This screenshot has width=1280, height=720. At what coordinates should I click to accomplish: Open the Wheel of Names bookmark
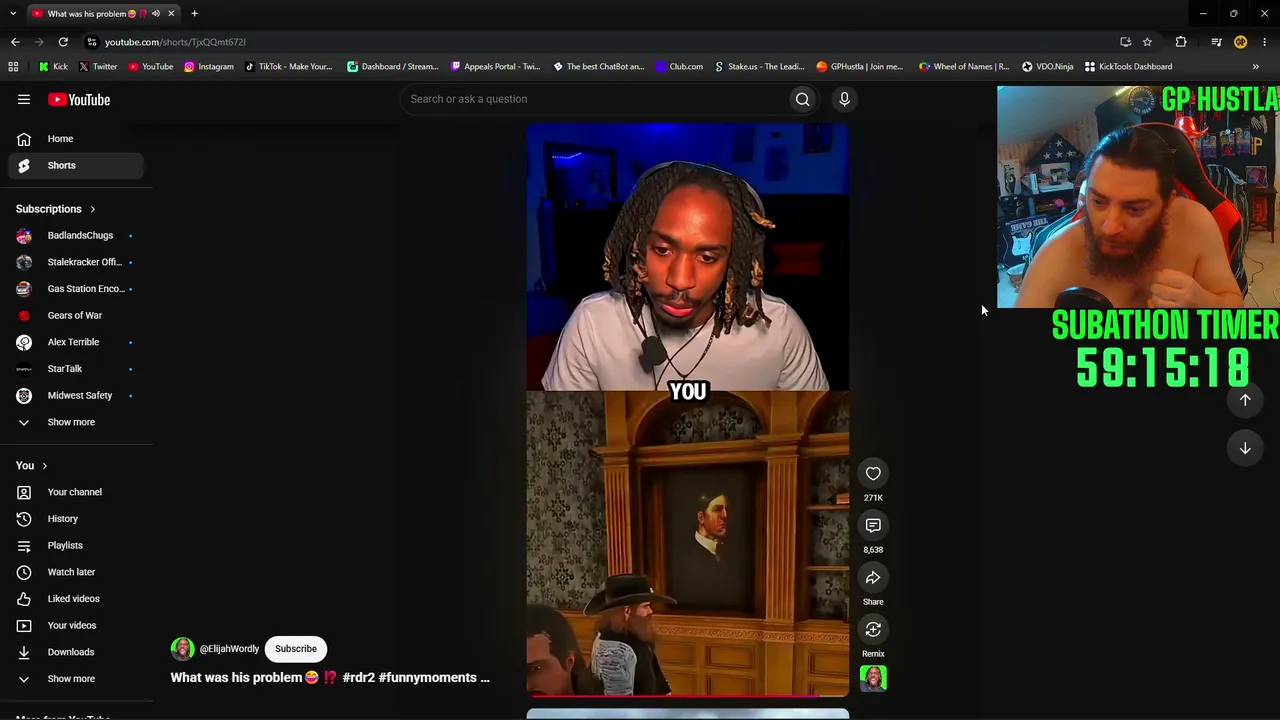[964, 67]
